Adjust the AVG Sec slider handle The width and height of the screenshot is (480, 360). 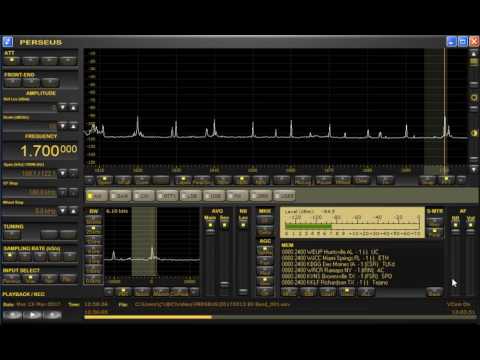click(x=224, y=284)
